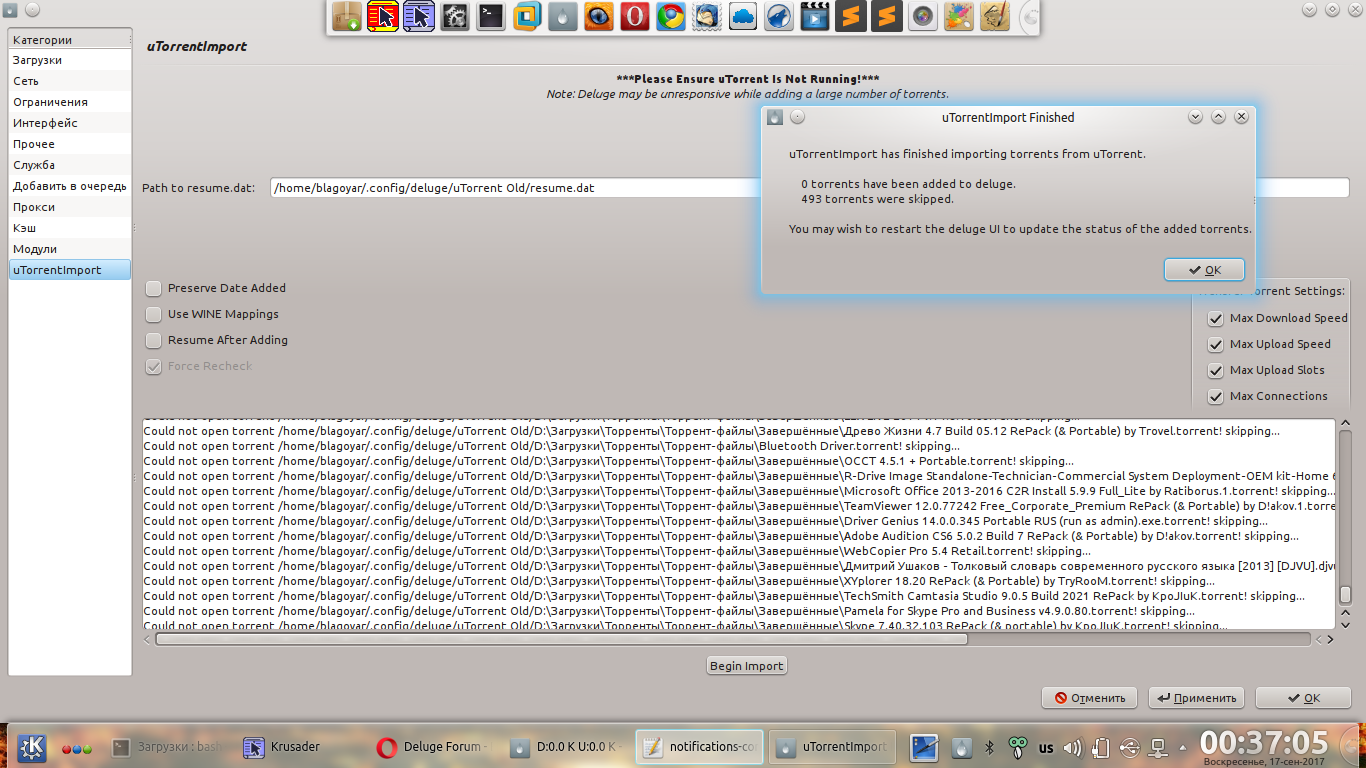Viewport: 1366px width, 768px height.
Task: Open the Модули category
Action: click(x=70, y=249)
